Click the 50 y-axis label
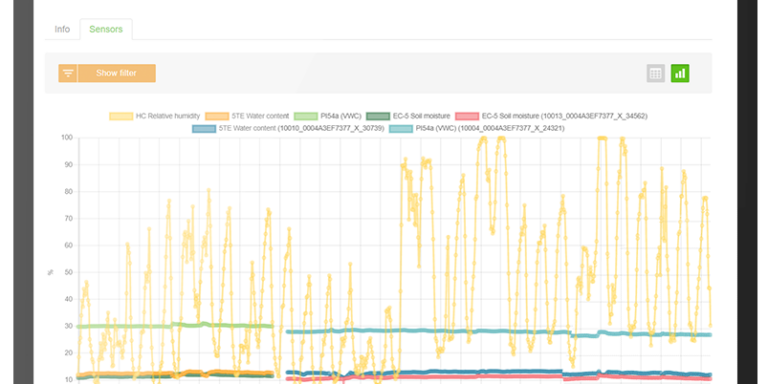 pyautogui.click(x=68, y=272)
